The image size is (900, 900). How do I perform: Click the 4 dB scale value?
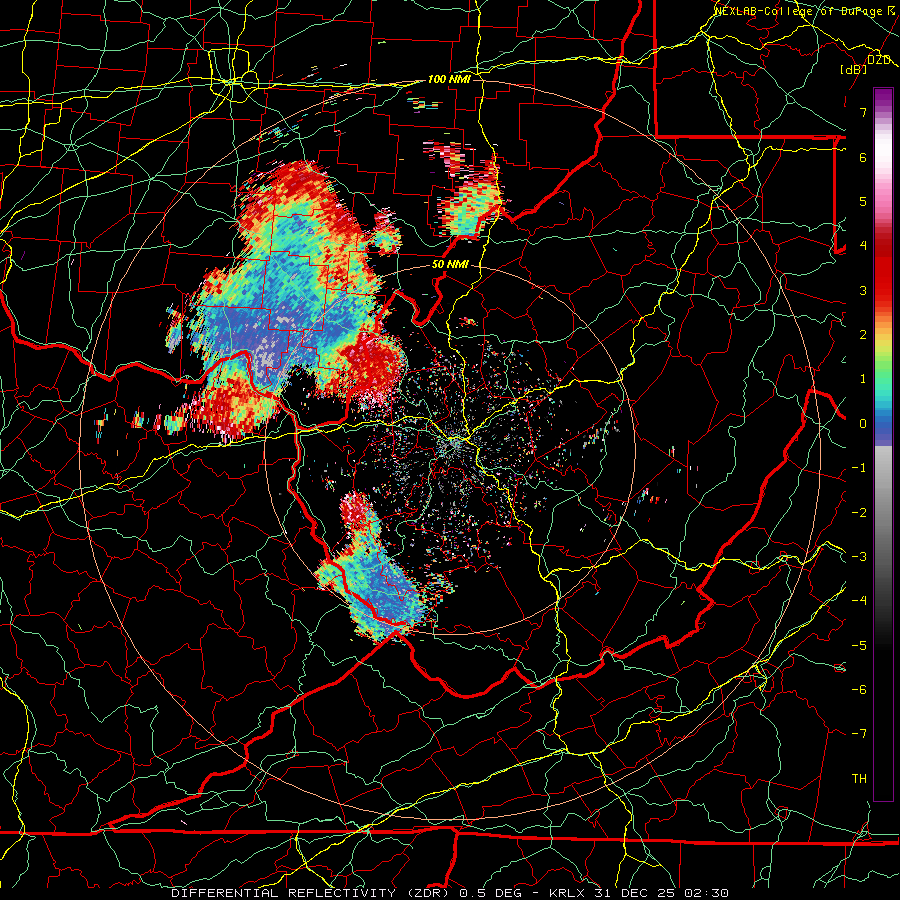pyautogui.click(x=863, y=246)
